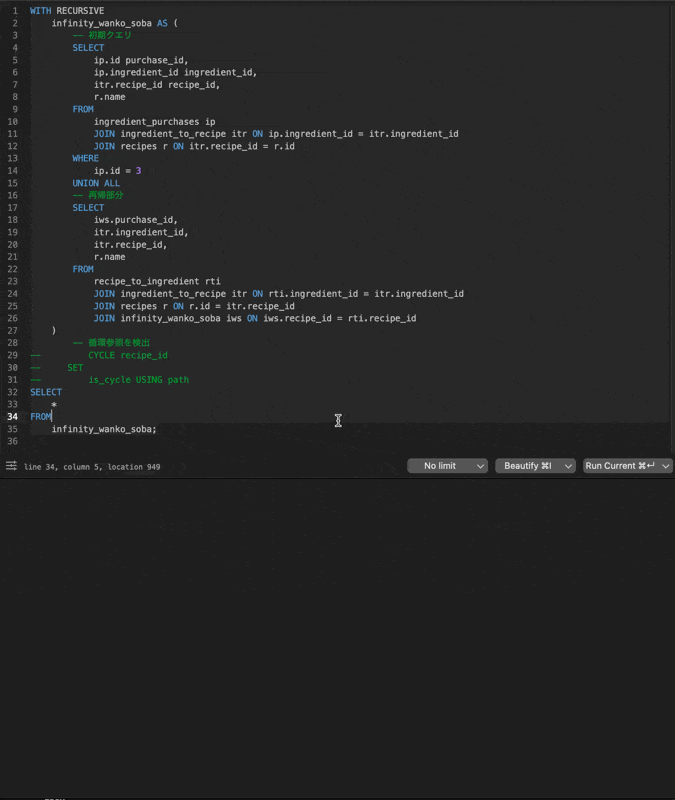The width and height of the screenshot is (675, 800).
Task: Click the FROM keyword on line 9
Action: click(x=83, y=109)
